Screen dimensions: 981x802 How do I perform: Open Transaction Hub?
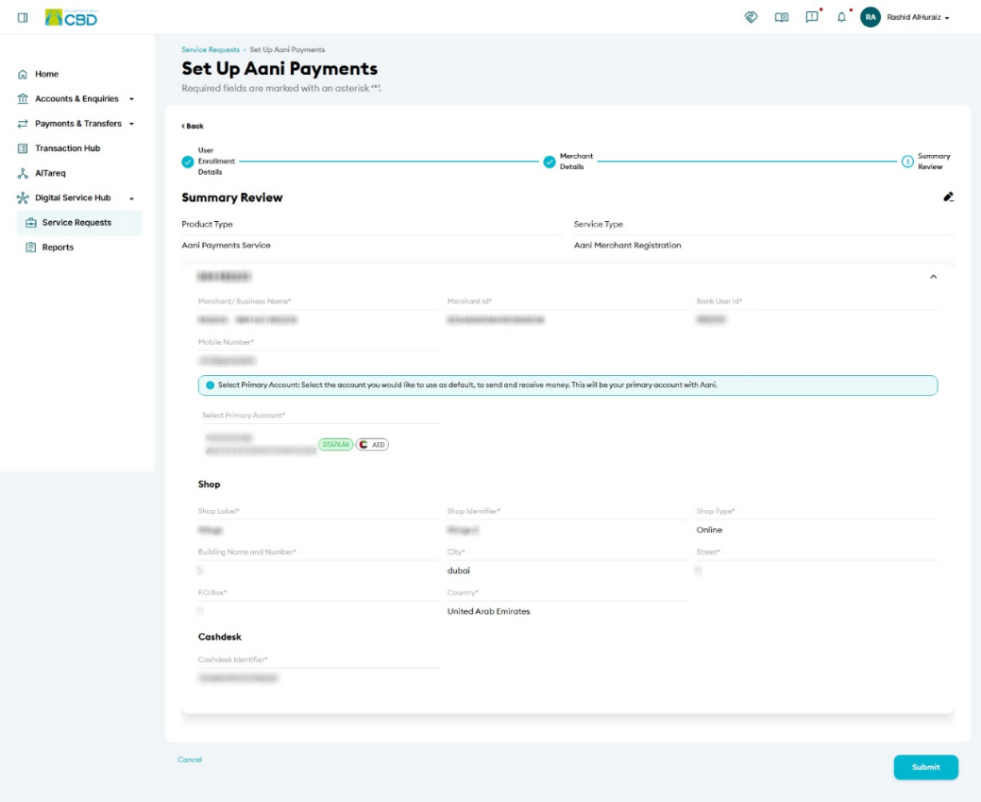(68, 148)
